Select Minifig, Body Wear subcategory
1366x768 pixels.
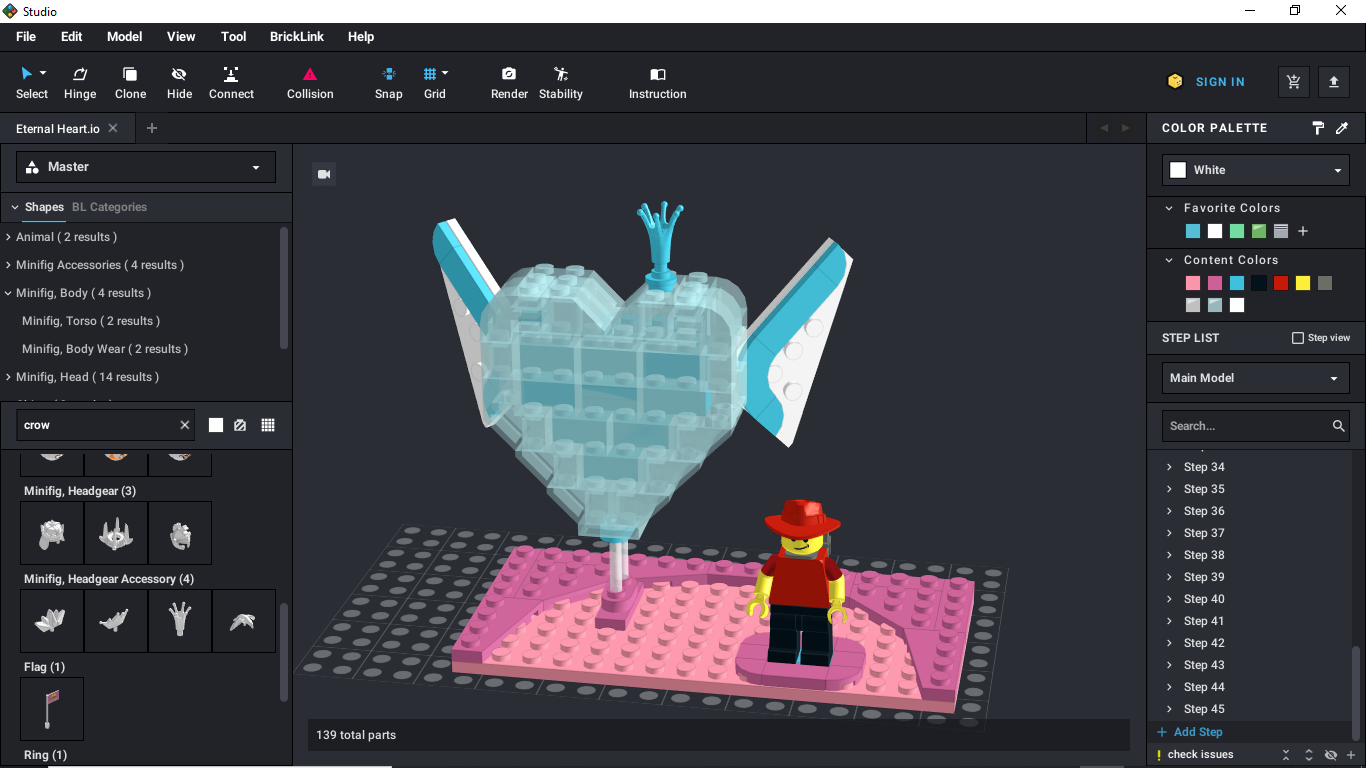(x=105, y=349)
